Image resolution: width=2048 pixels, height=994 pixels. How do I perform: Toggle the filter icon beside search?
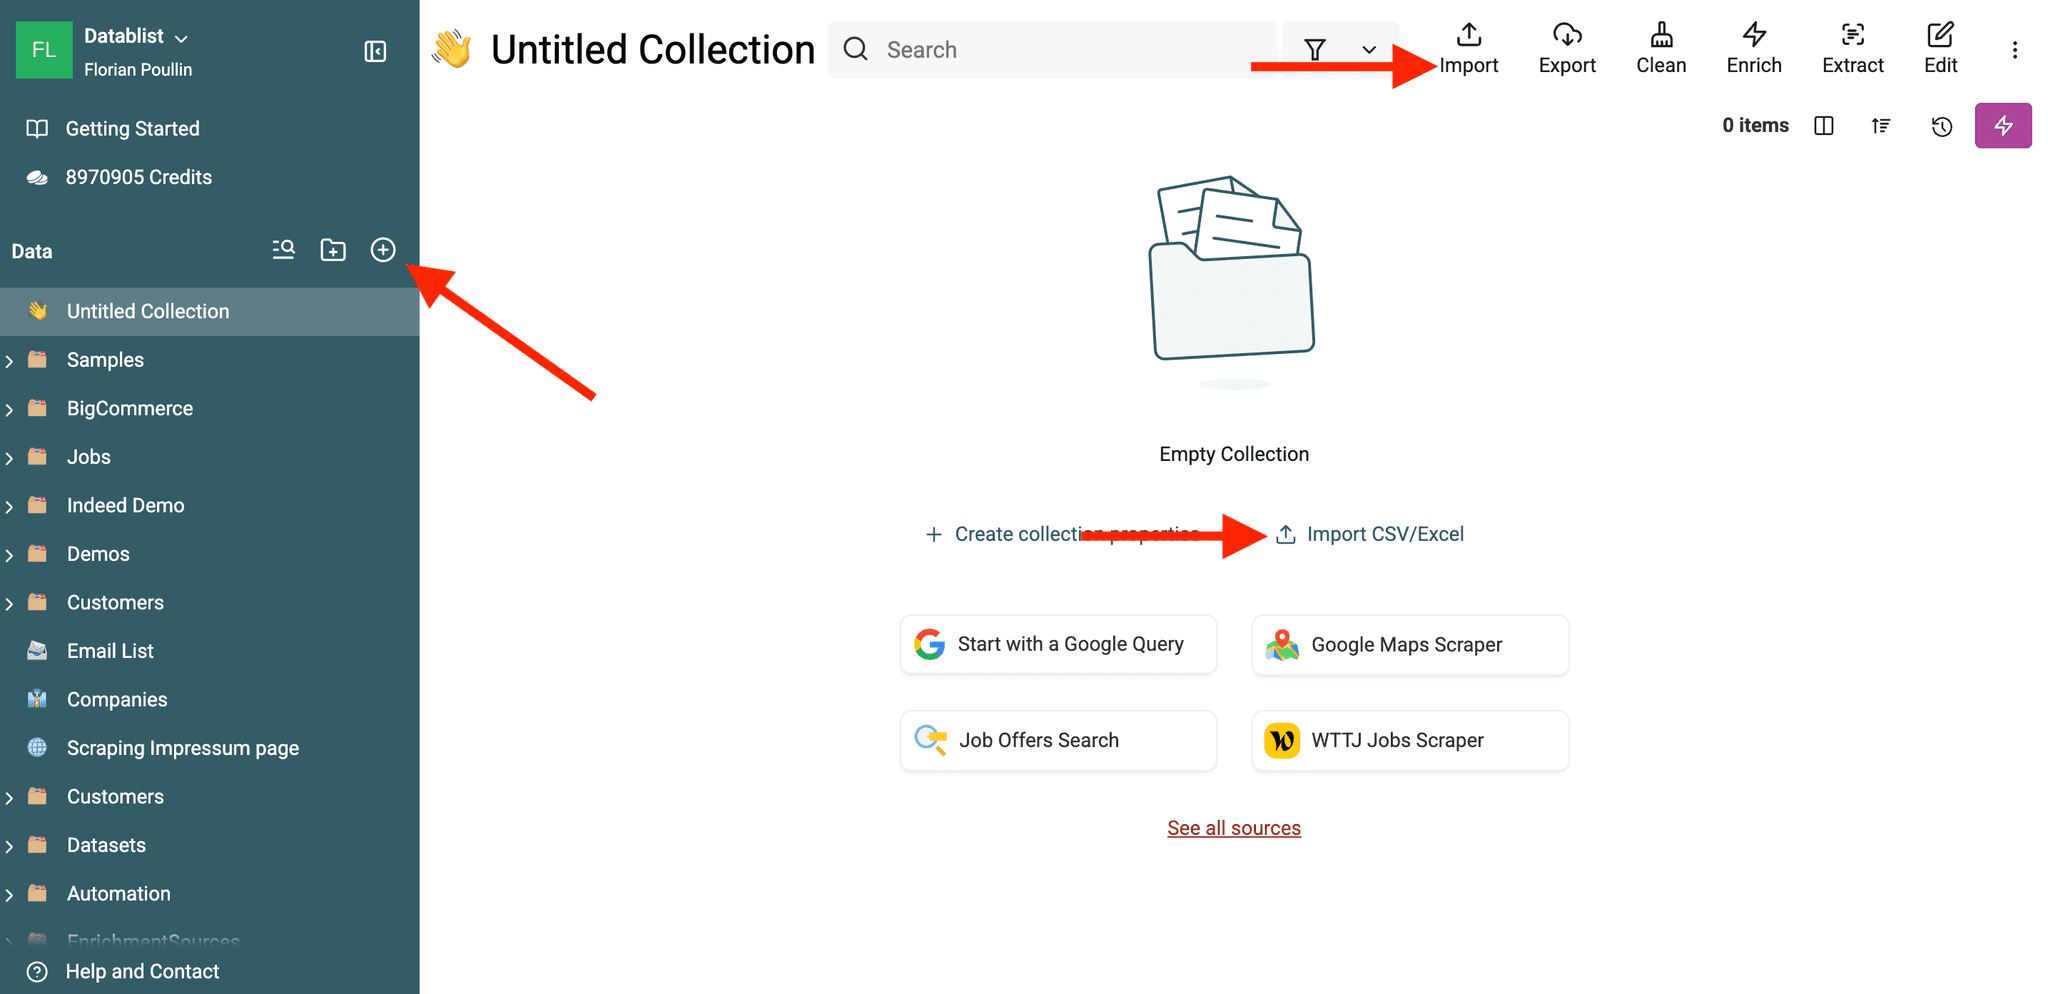coord(1315,48)
